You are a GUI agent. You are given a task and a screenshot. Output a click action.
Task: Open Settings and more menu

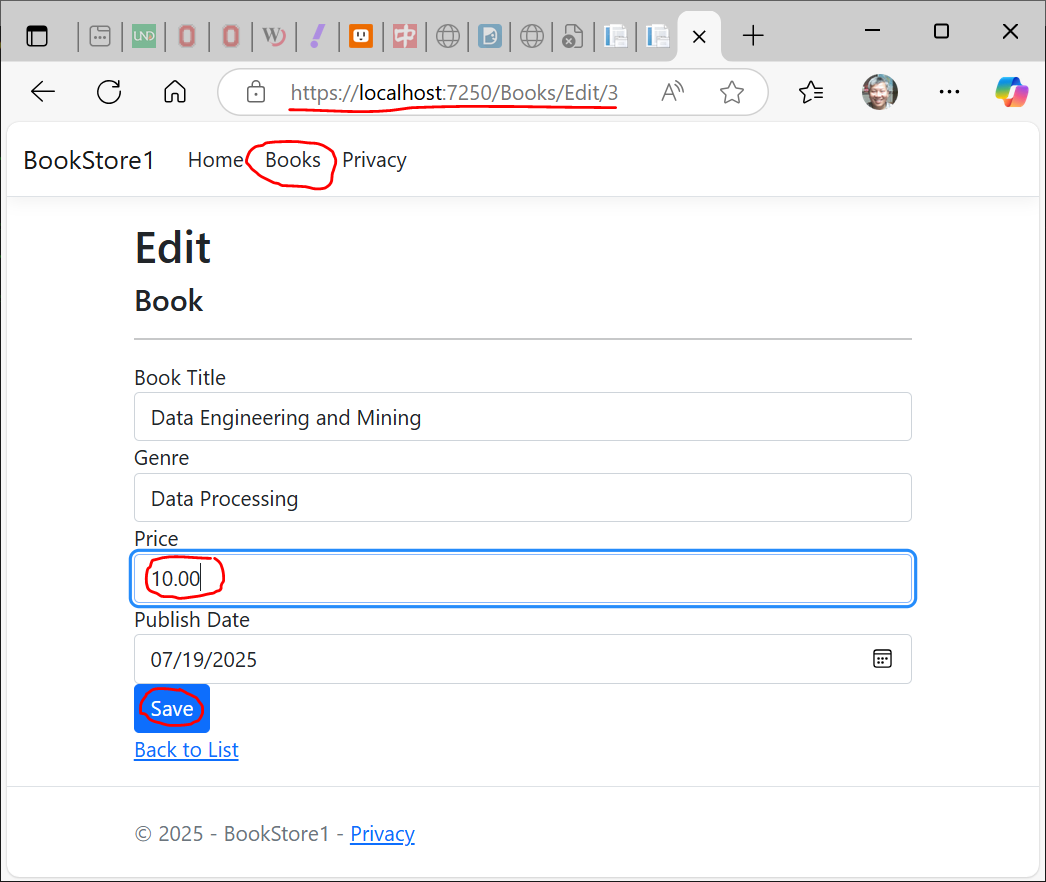(x=949, y=92)
